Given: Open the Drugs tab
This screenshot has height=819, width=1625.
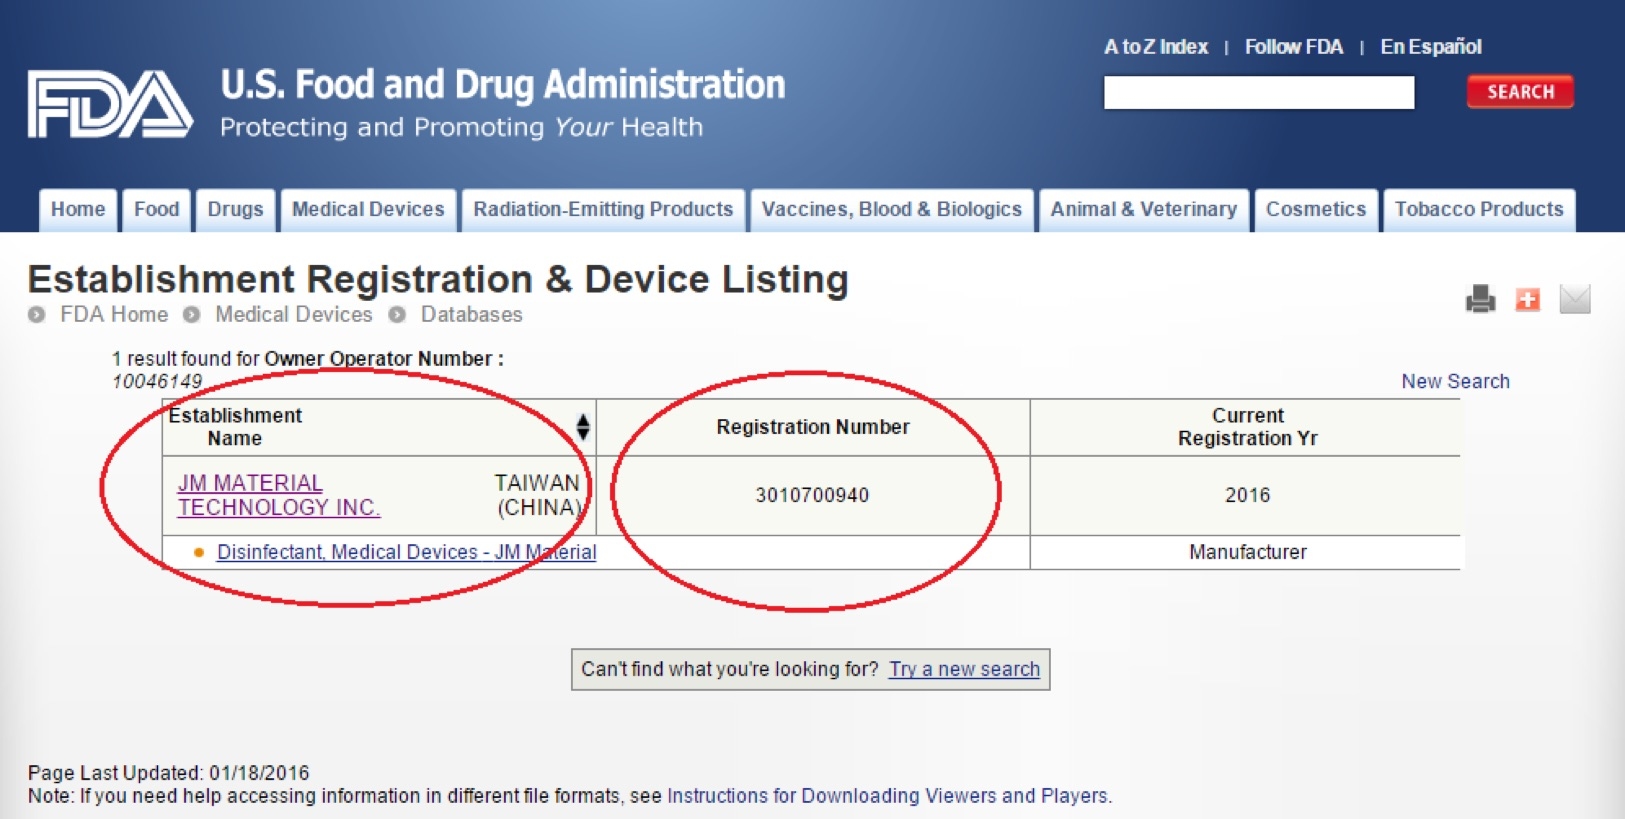Looking at the screenshot, I should pyautogui.click(x=235, y=210).
